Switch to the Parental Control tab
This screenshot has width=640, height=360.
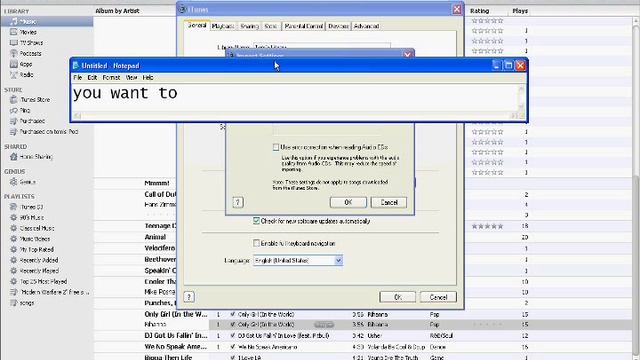click(304, 26)
